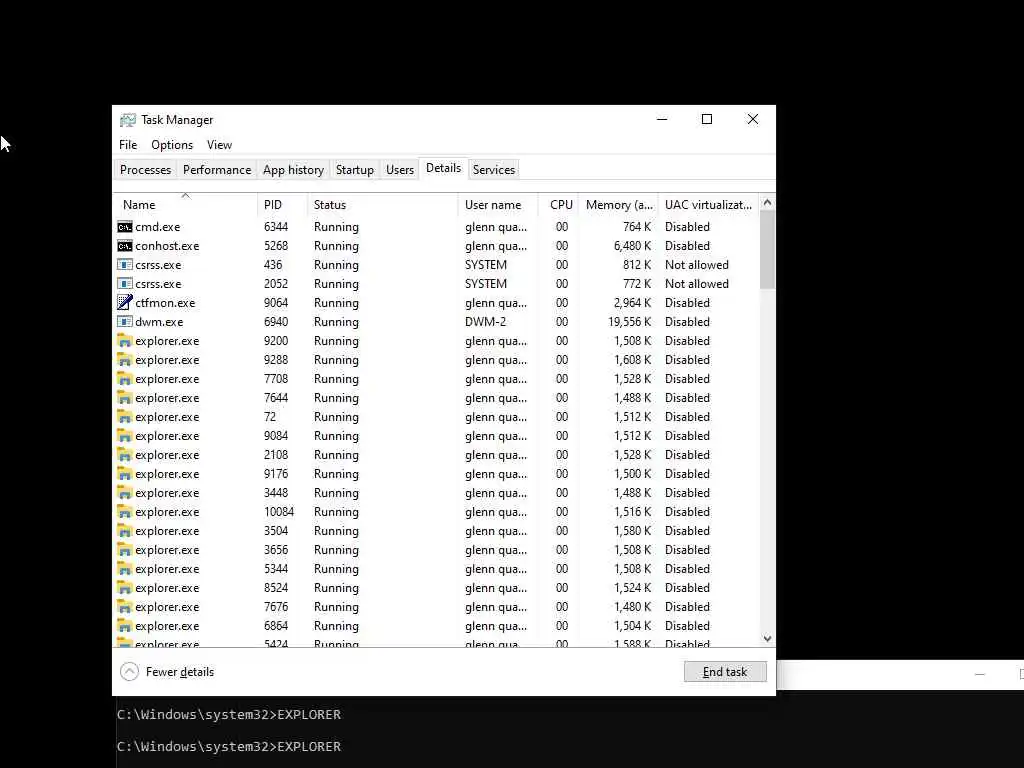Sort by the User name column header
1024x768 pixels.
click(498, 204)
